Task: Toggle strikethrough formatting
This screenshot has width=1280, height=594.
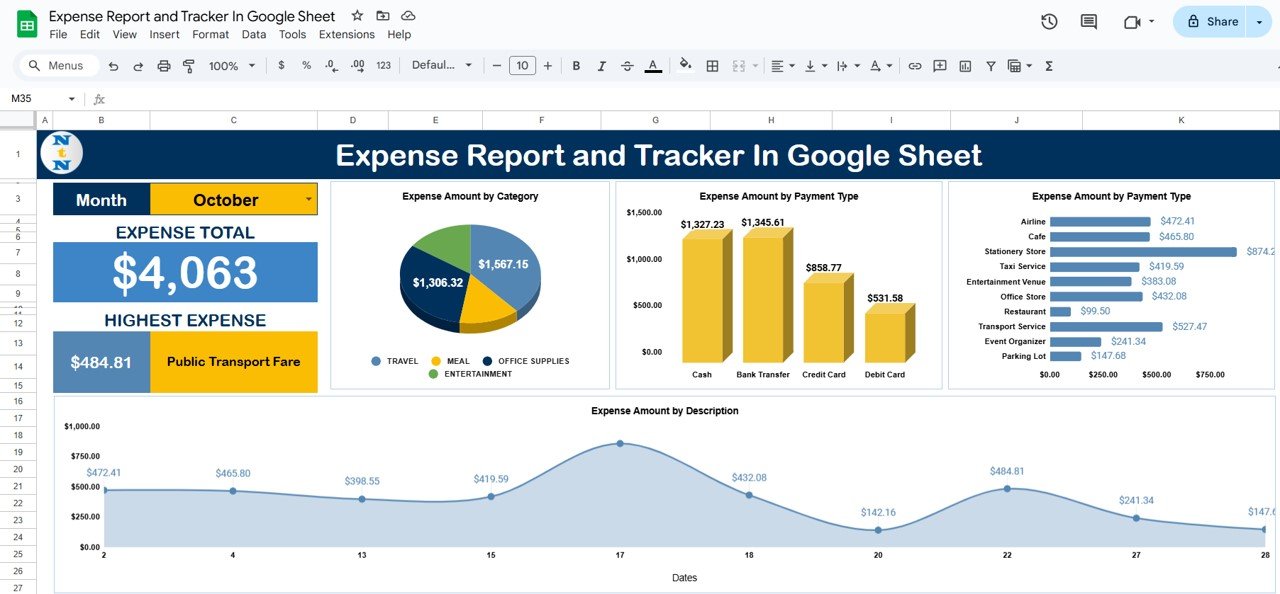Action: (x=627, y=66)
